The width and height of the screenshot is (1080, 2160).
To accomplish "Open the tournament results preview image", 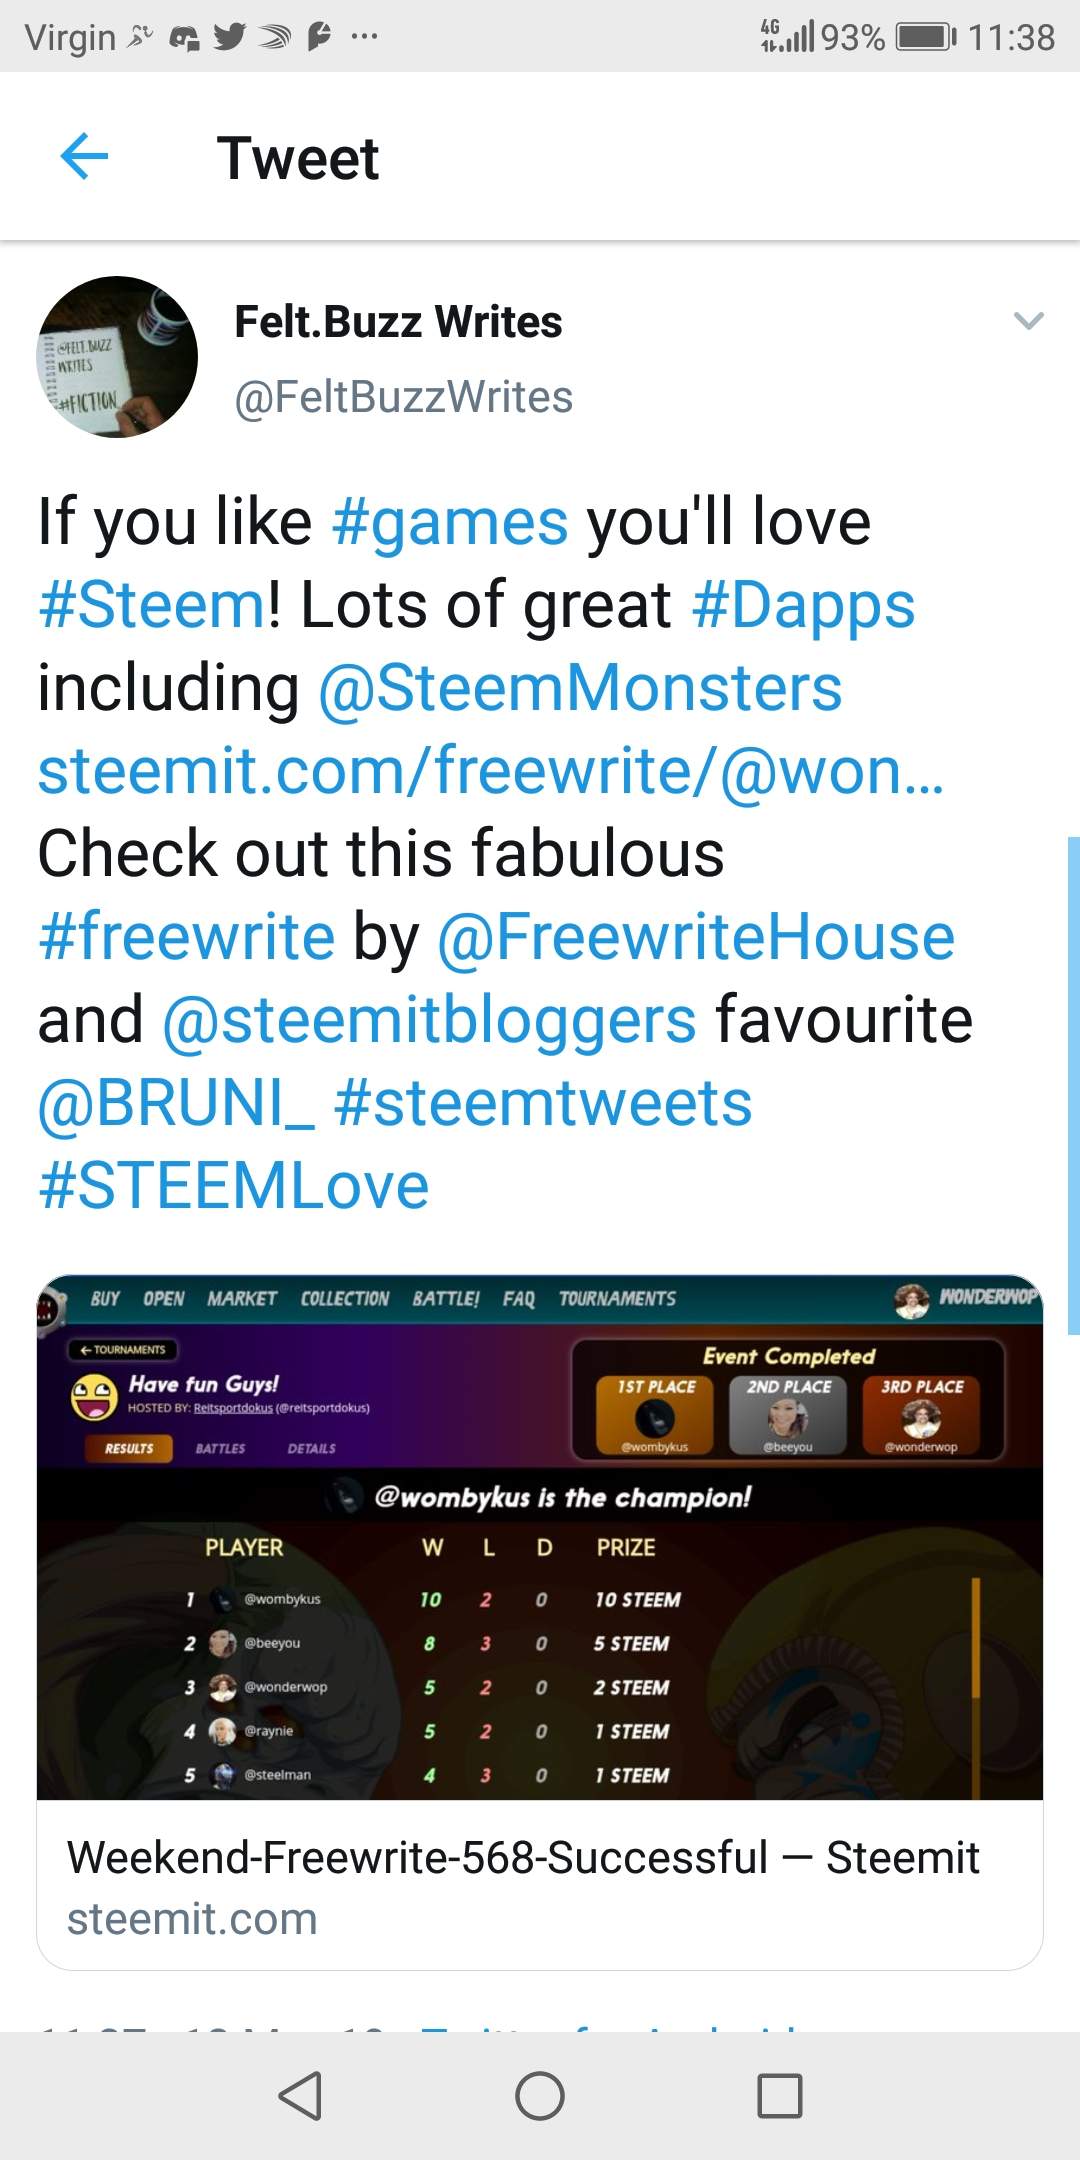I will 540,1538.
